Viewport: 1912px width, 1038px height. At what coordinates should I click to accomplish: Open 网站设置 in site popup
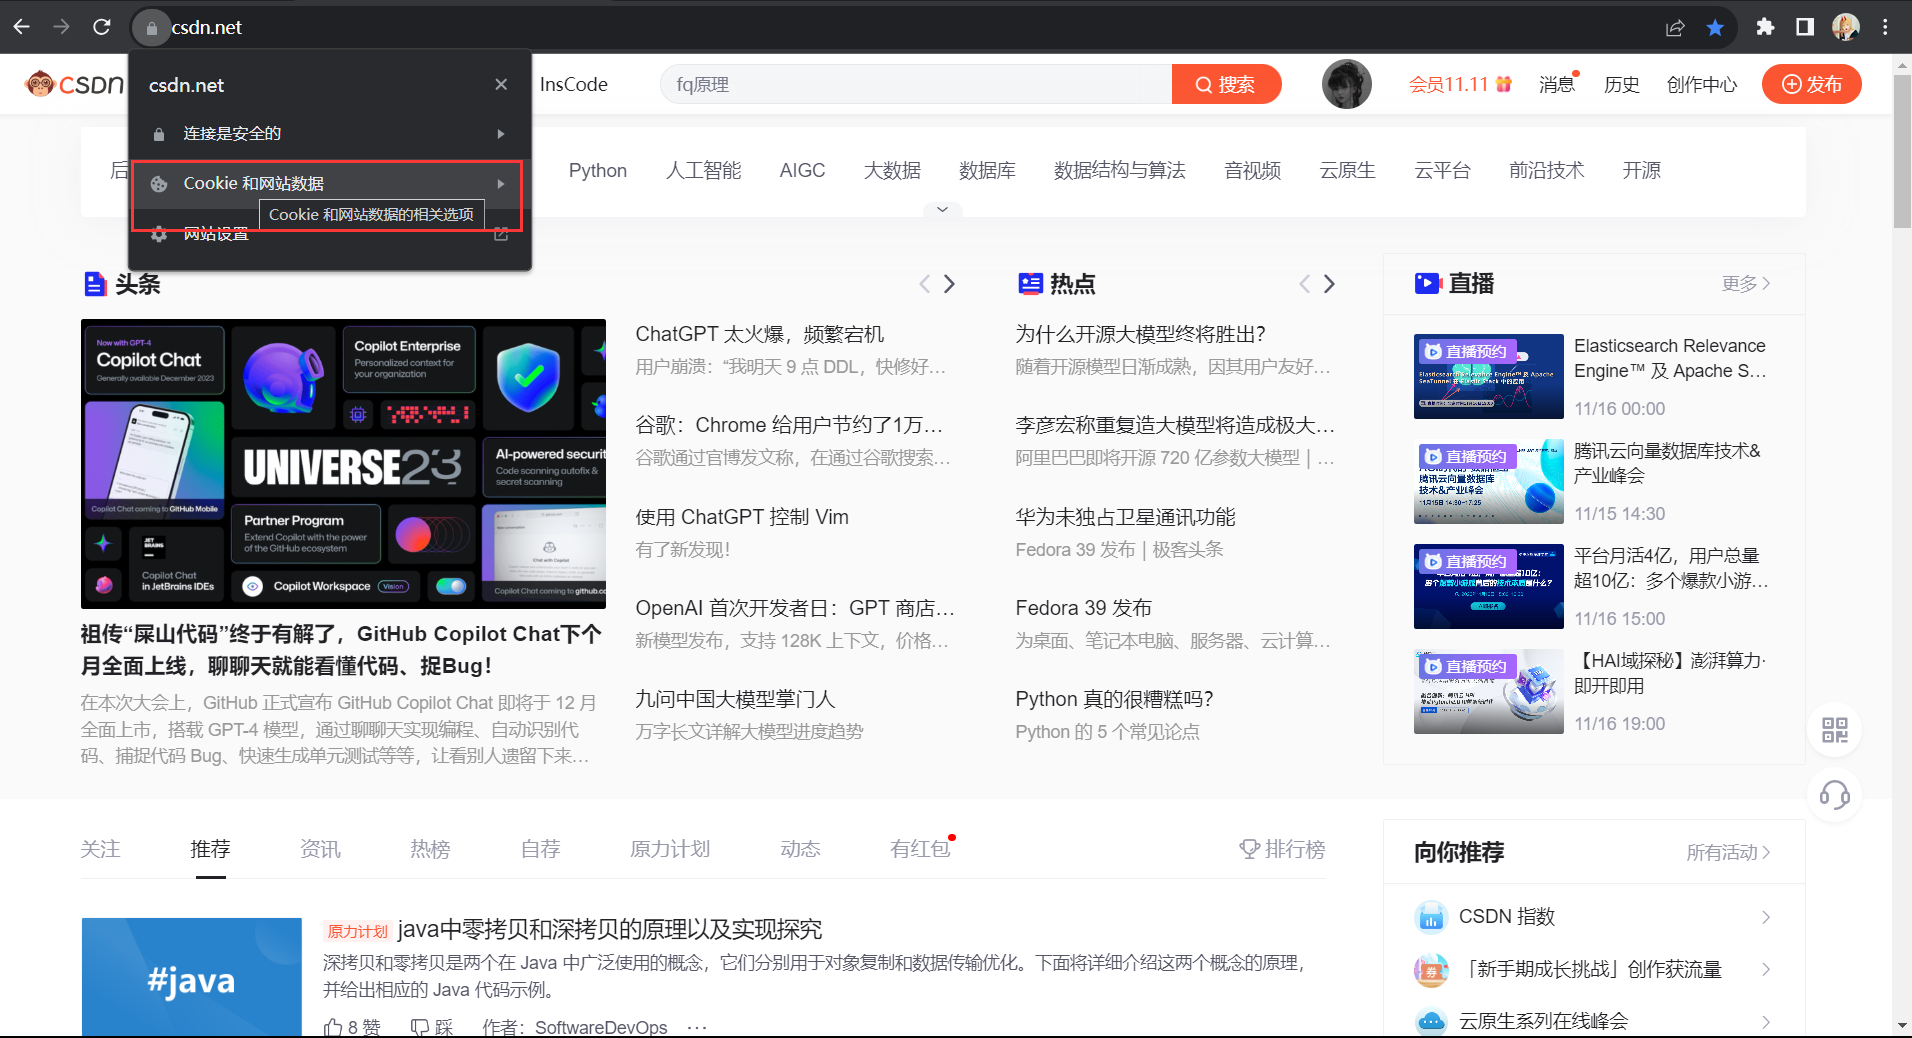click(x=330, y=234)
